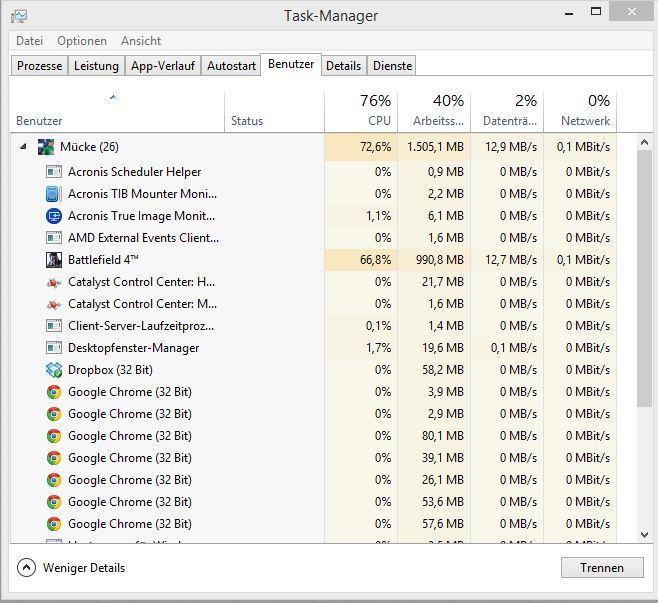Image resolution: width=658 pixels, height=603 pixels.
Task: Select the Benutzer tab
Action: point(291,64)
